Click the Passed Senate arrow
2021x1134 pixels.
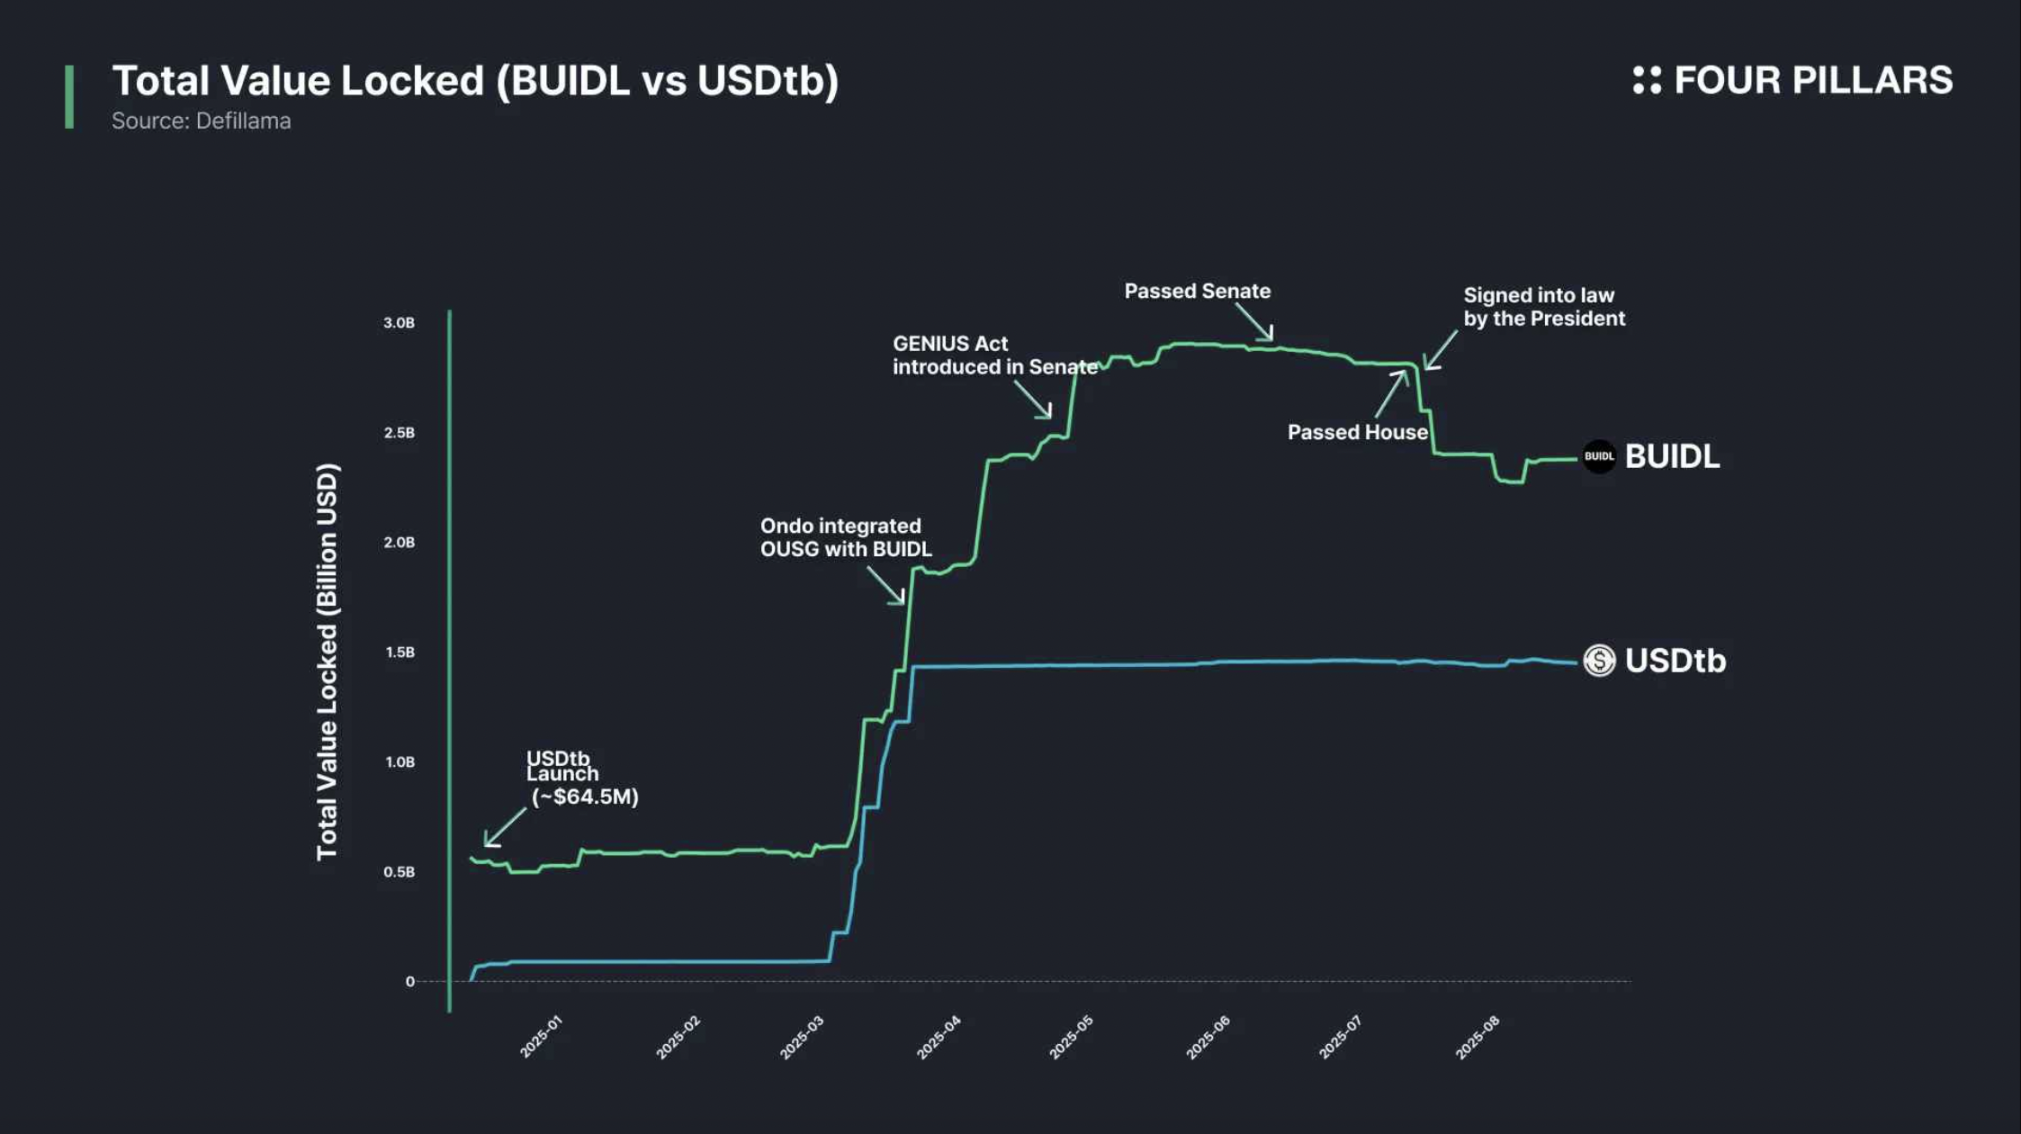tap(1254, 322)
